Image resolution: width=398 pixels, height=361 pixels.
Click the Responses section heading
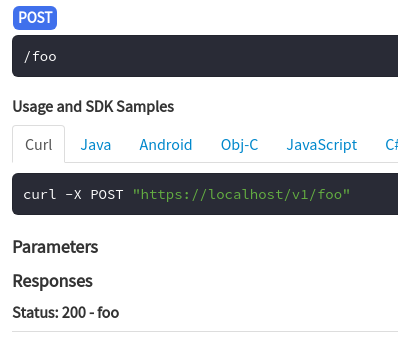pyautogui.click(x=53, y=281)
